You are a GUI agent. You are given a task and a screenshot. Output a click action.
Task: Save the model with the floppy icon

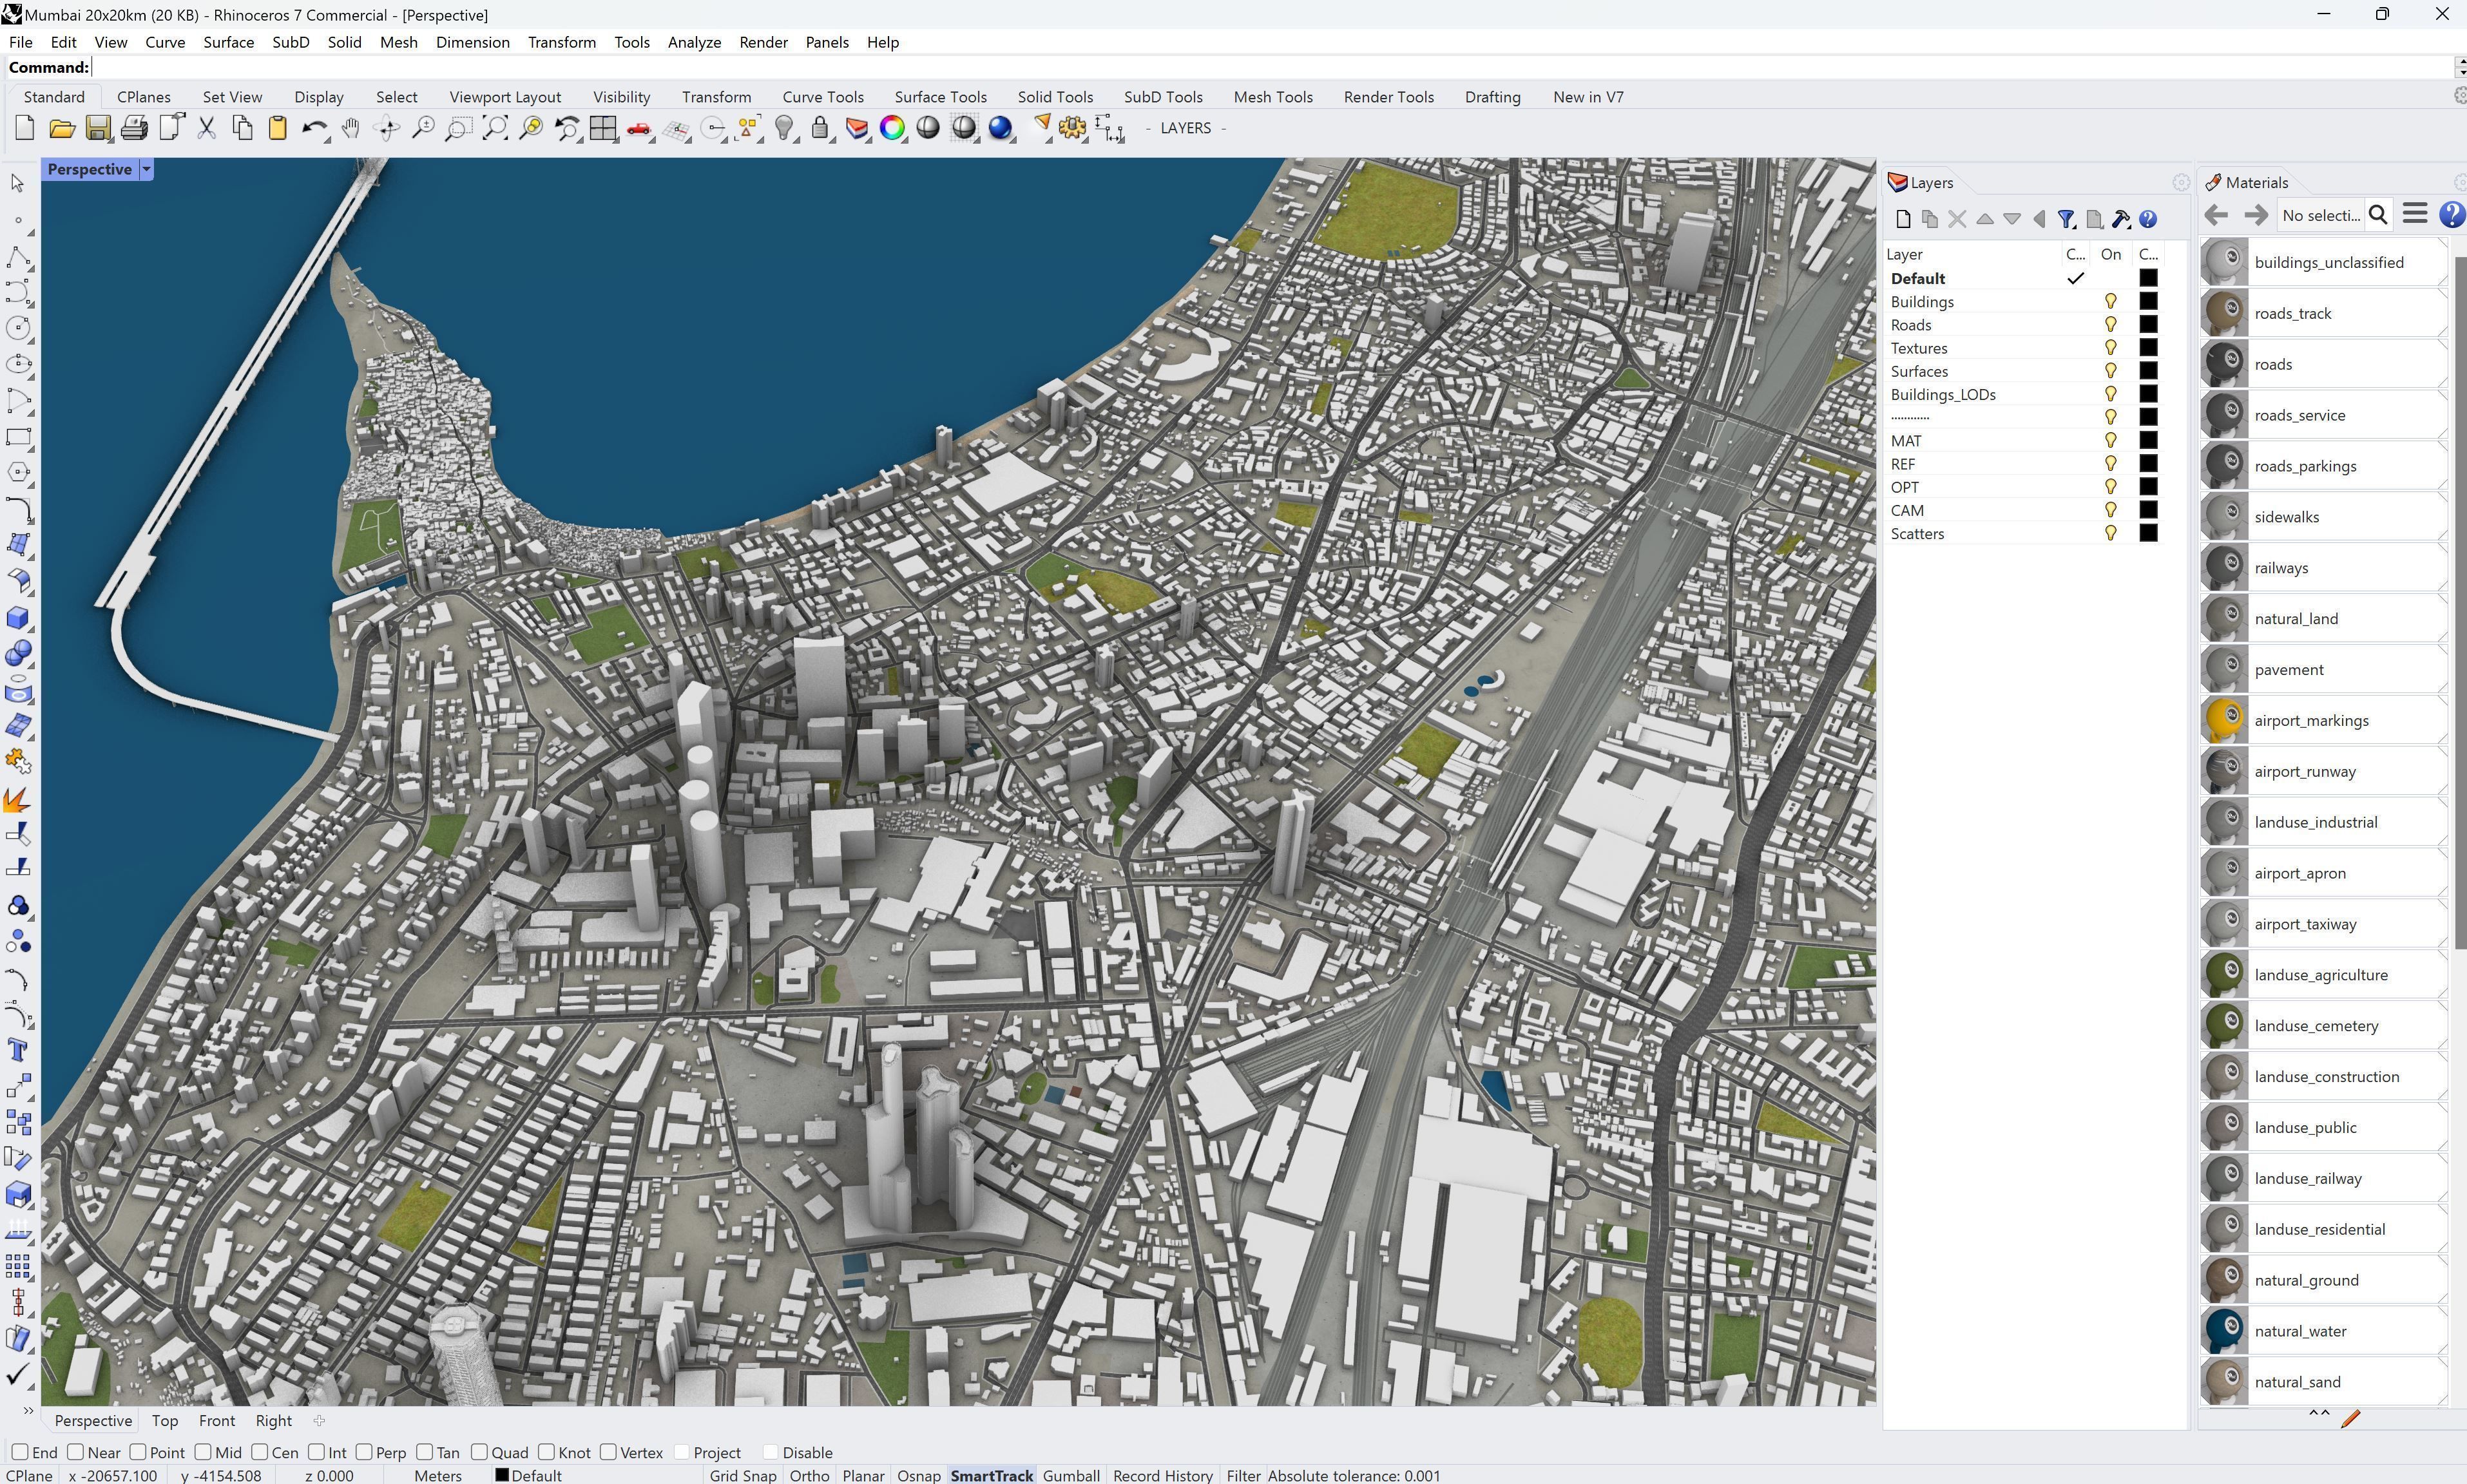98,128
